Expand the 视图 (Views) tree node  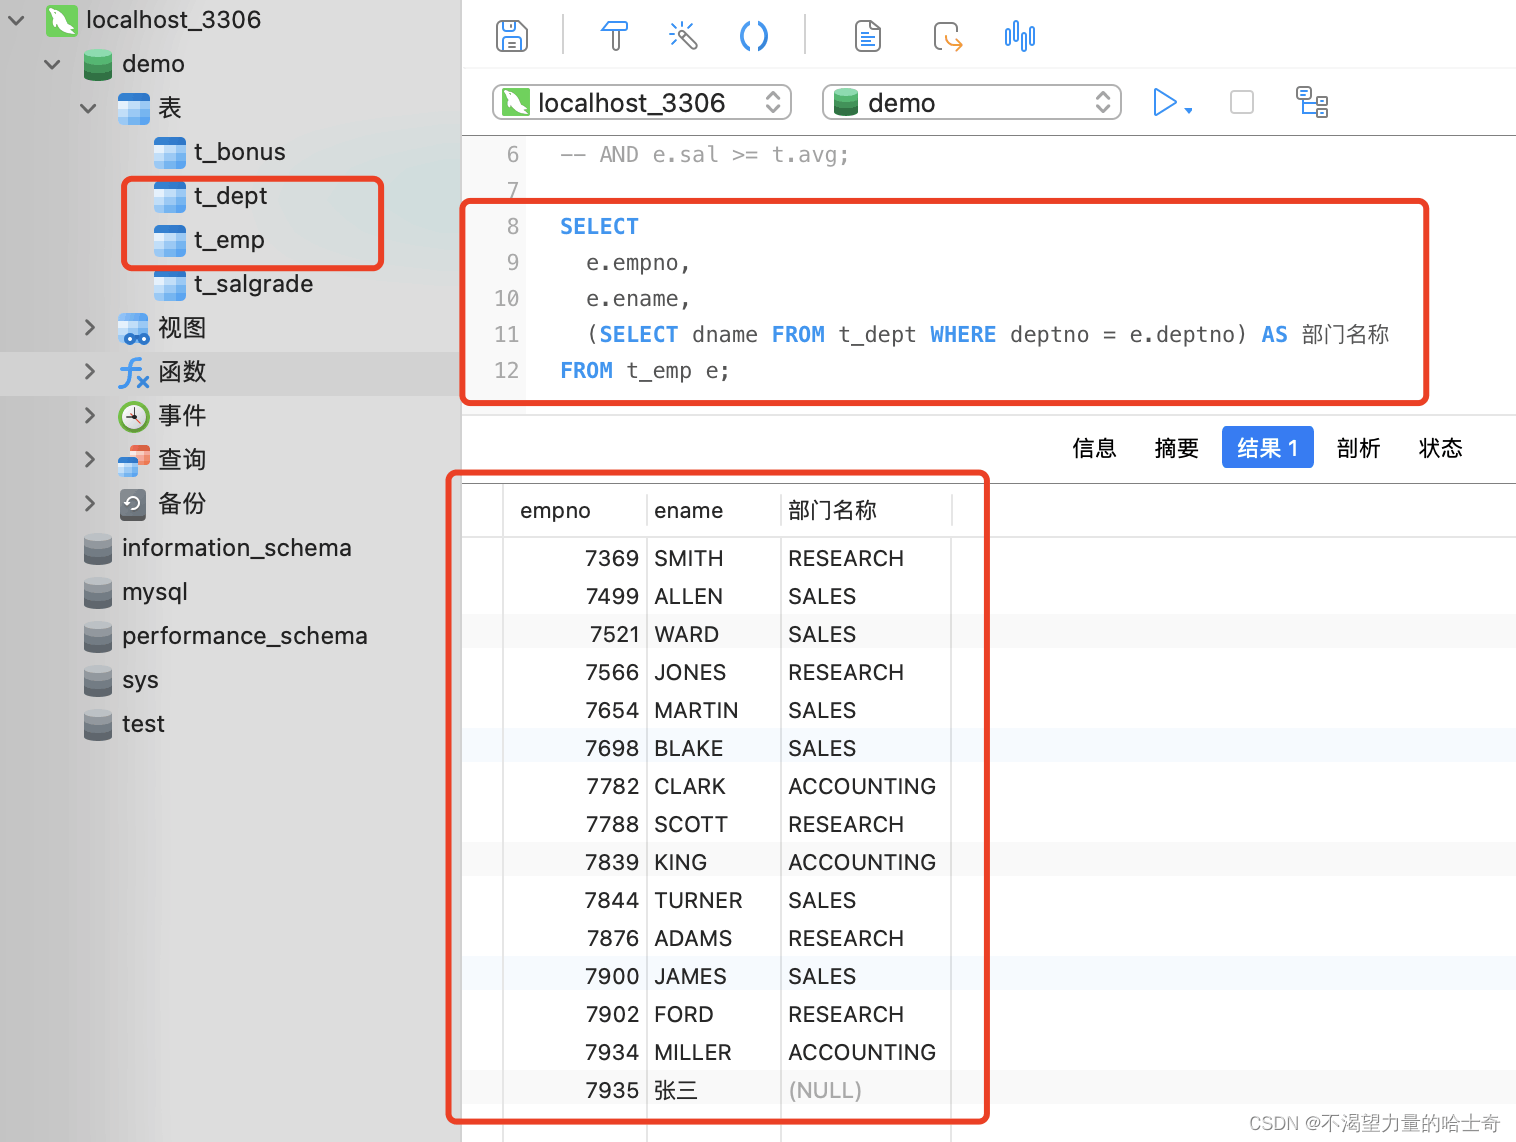[90, 328]
